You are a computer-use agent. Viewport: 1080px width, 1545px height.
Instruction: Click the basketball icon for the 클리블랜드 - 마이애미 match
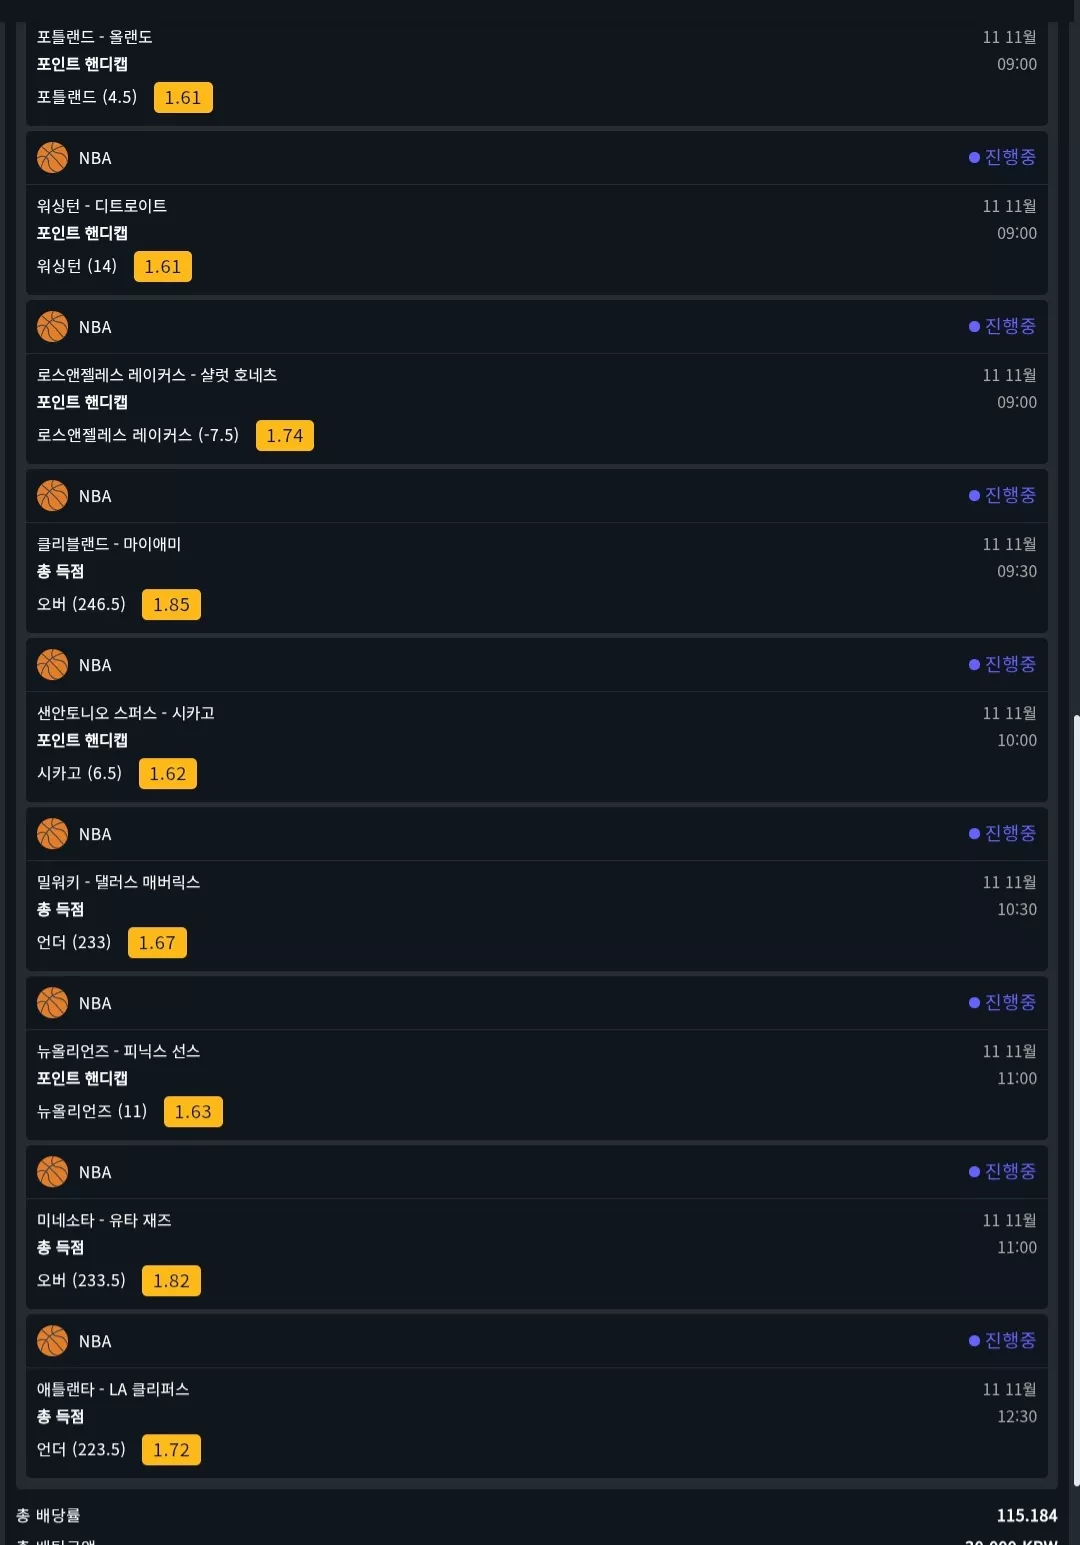pos(52,496)
